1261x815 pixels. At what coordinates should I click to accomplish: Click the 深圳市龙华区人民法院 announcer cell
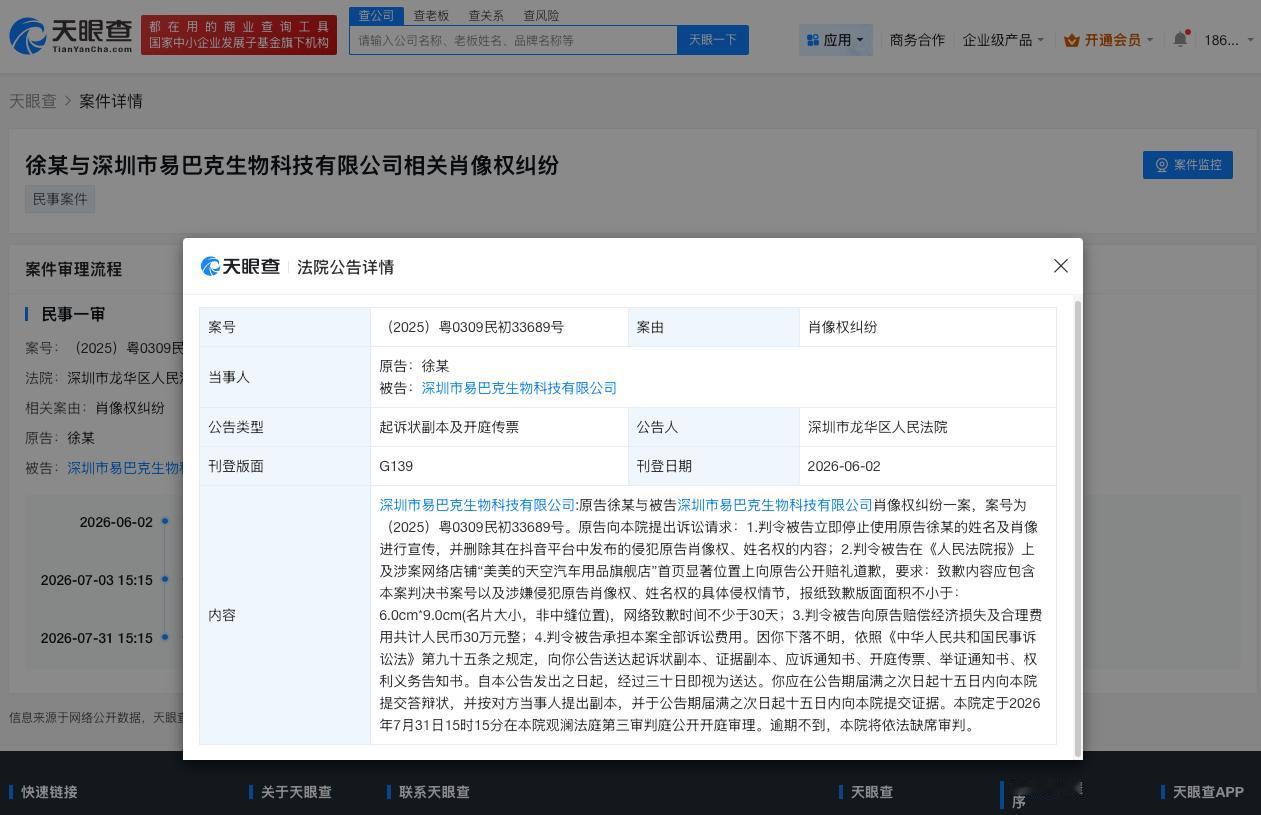[x=927, y=427]
